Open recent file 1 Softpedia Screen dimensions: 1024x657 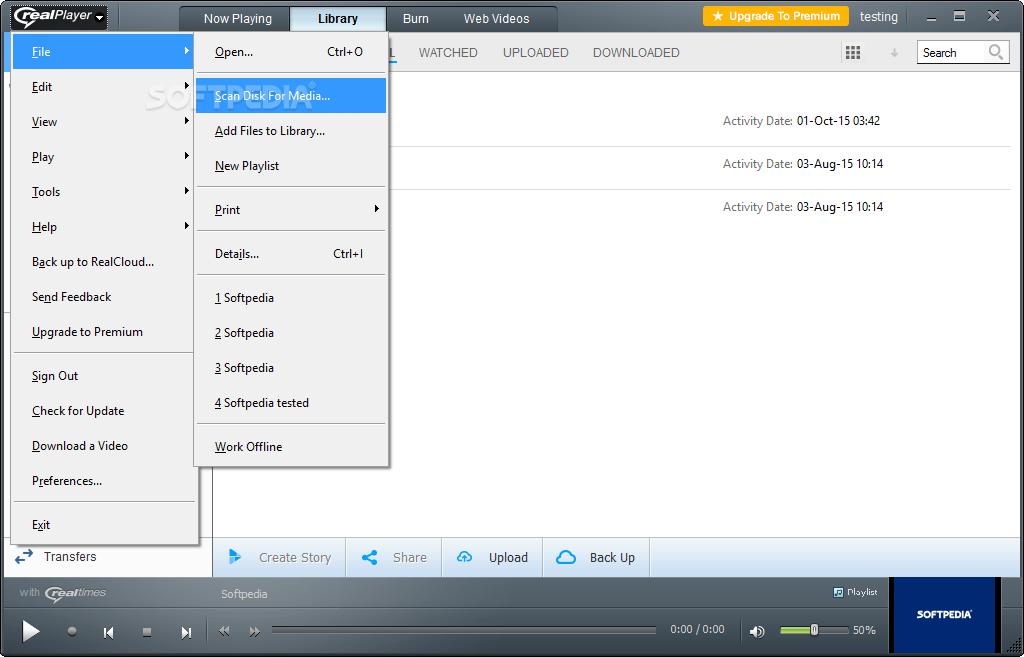[x=291, y=298]
